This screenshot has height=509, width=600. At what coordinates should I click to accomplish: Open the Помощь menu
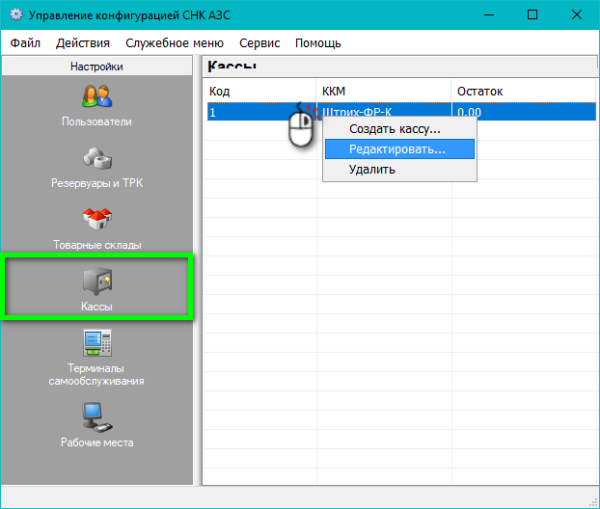pos(318,43)
